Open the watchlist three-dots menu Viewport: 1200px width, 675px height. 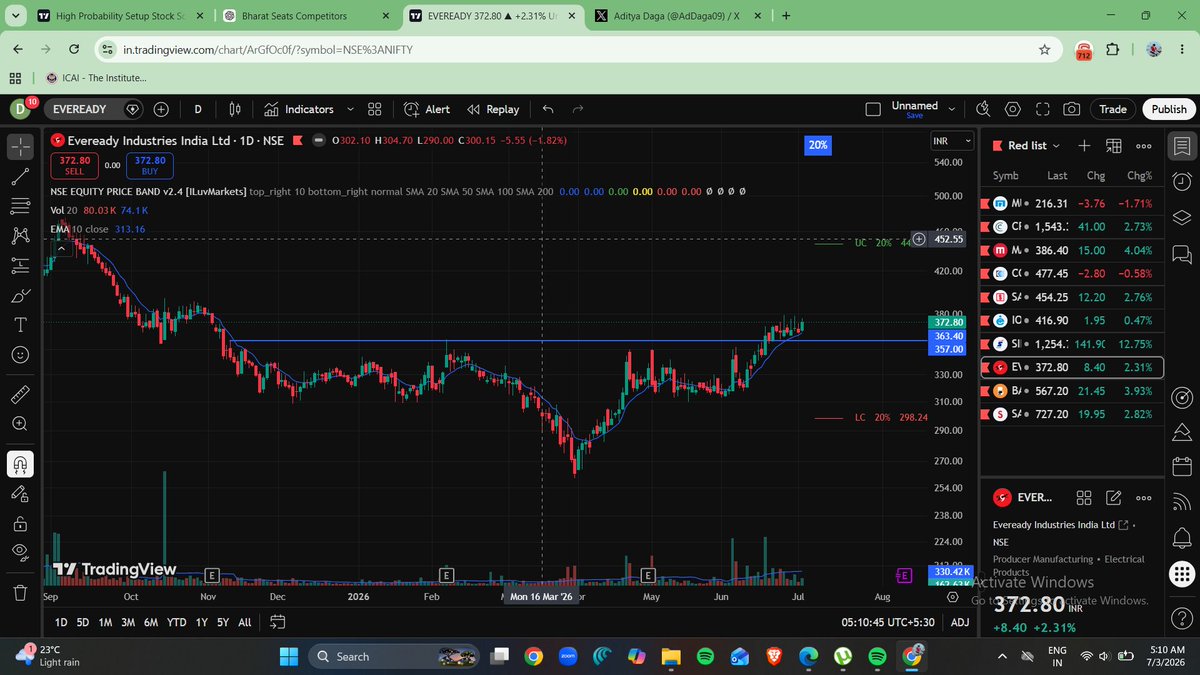[x=1144, y=145]
